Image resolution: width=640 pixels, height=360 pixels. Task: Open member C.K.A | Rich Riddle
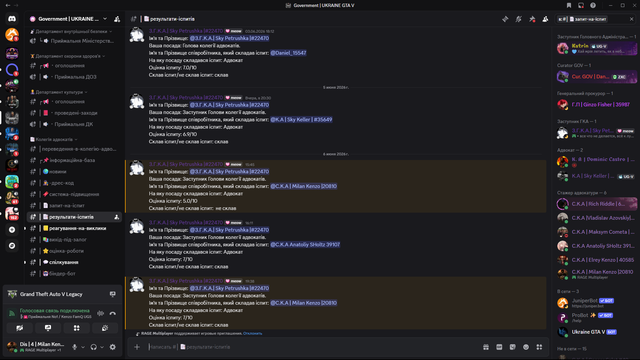pos(596,204)
